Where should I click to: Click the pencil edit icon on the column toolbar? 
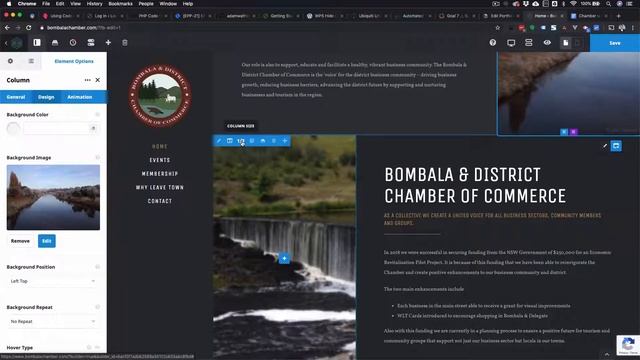(x=219, y=140)
